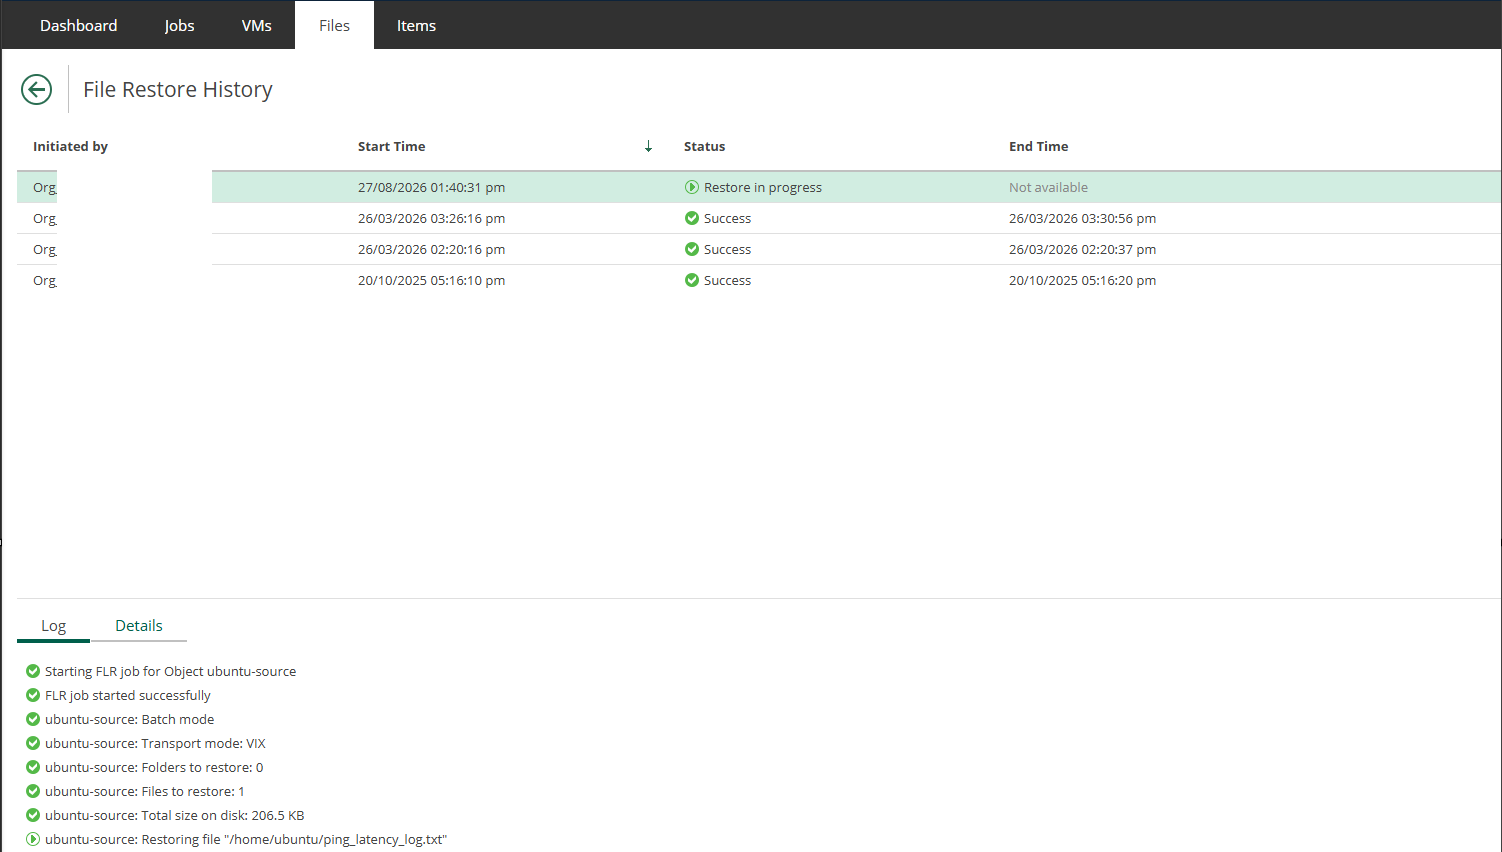Click log line Transport mode: VIX
This screenshot has height=852, width=1502.
point(155,743)
